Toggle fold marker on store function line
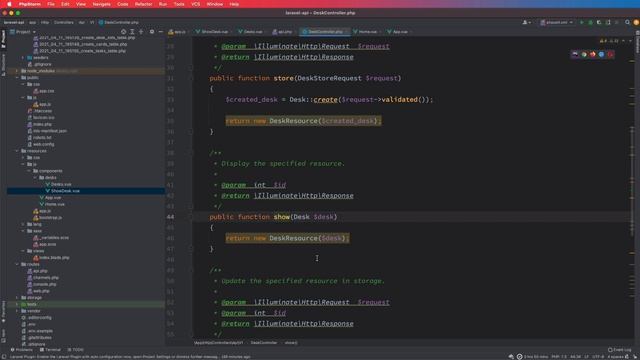This screenshot has width=640, height=360. tap(190, 78)
